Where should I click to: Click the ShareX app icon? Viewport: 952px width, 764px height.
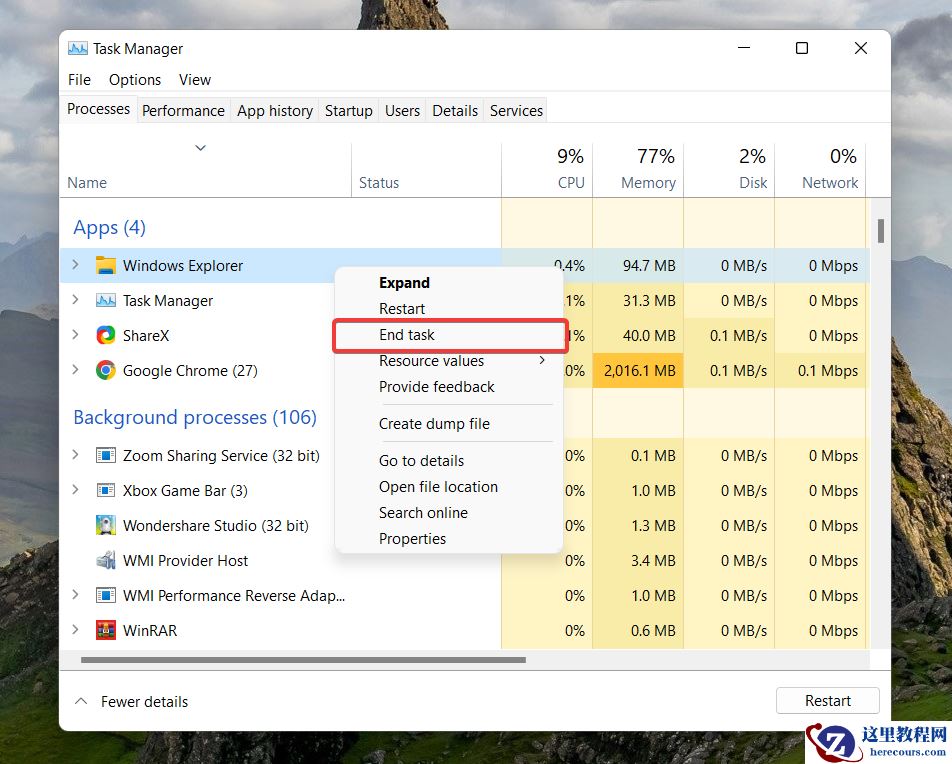(106, 335)
